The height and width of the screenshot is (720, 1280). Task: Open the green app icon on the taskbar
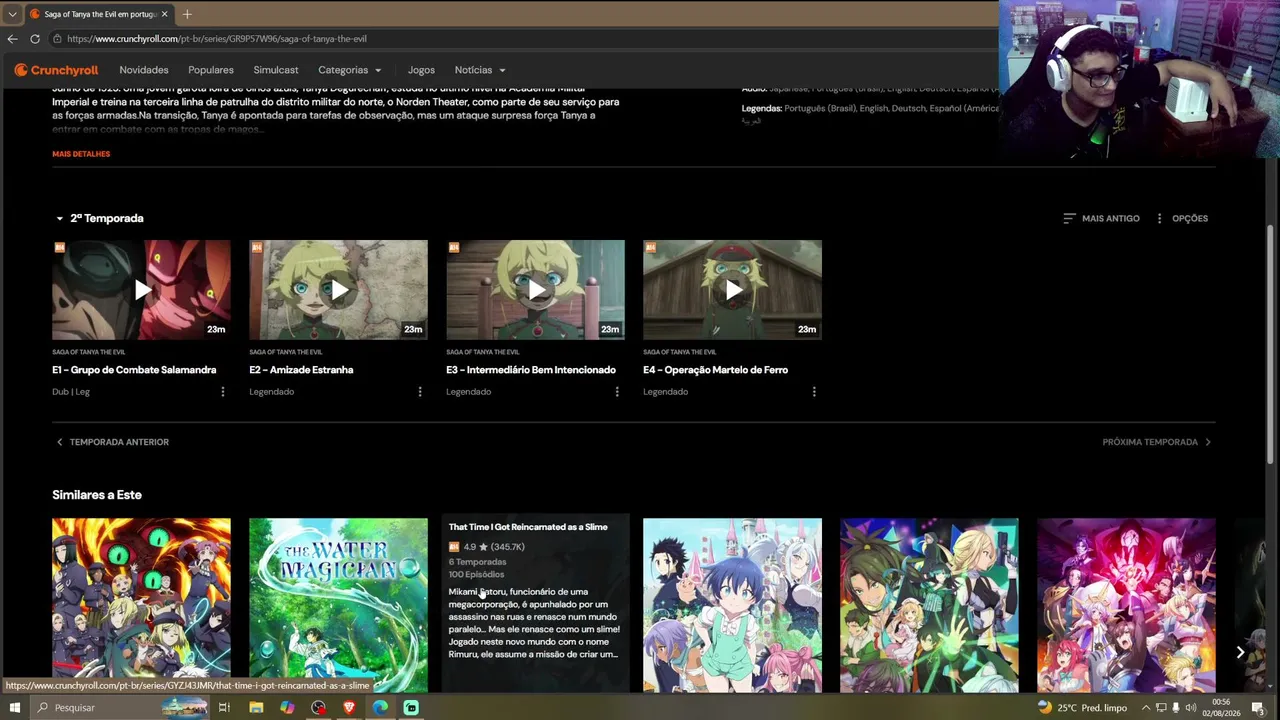coord(411,708)
